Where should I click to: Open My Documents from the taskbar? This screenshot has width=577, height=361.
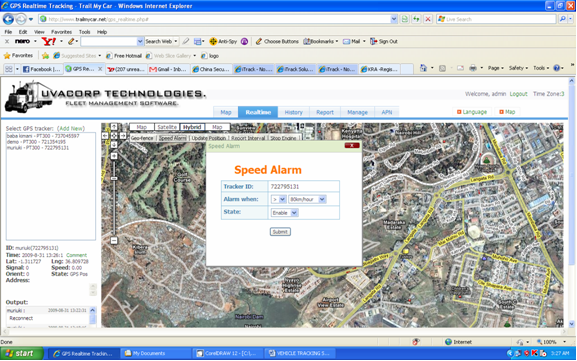click(x=155, y=353)
